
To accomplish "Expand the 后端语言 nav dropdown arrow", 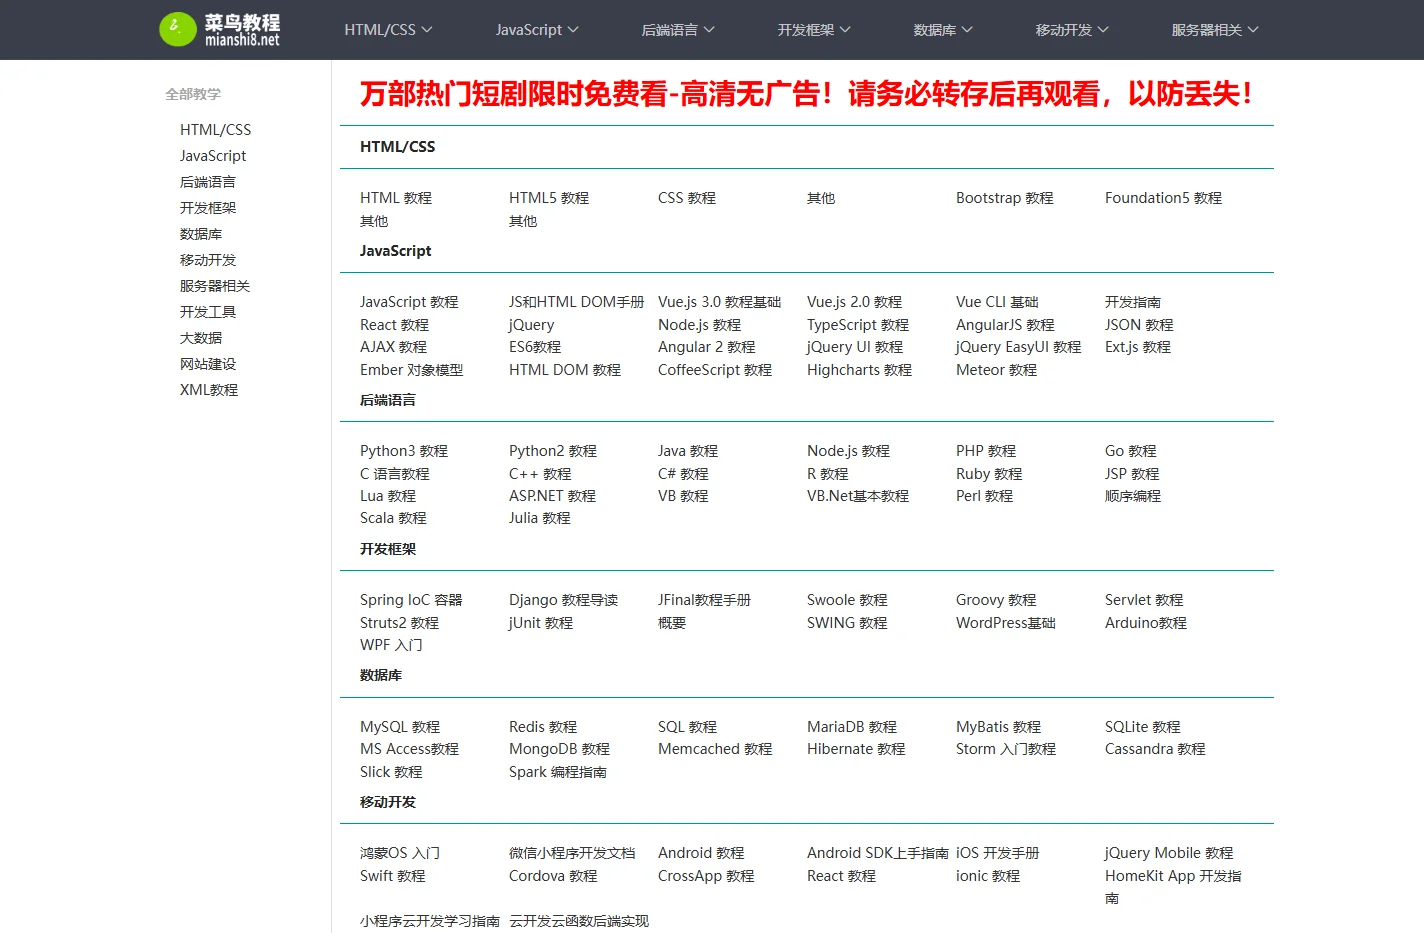I will click(709, 30).
